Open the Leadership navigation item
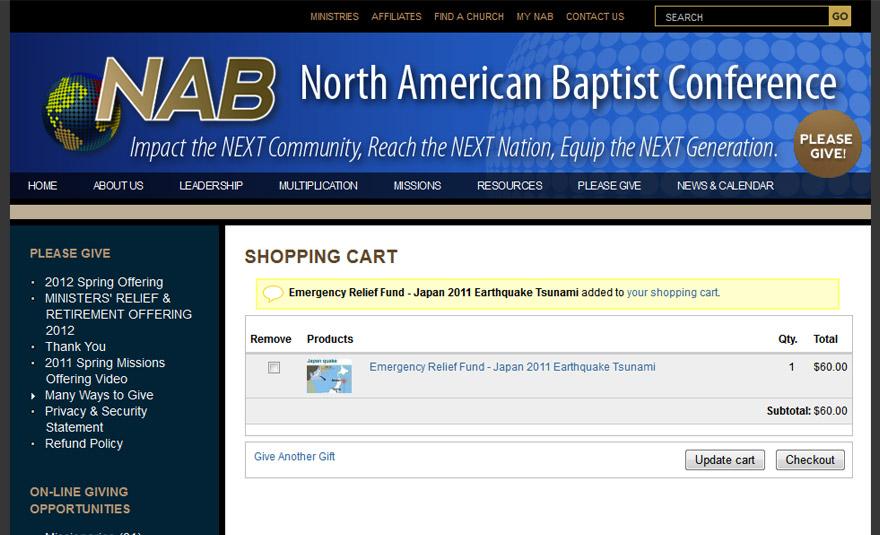 [x=211, y=186]
